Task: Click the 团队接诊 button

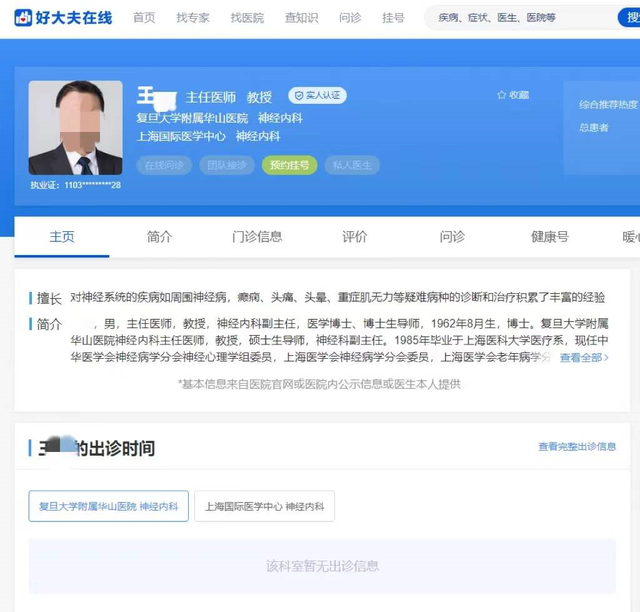Action: click(227, 165)
